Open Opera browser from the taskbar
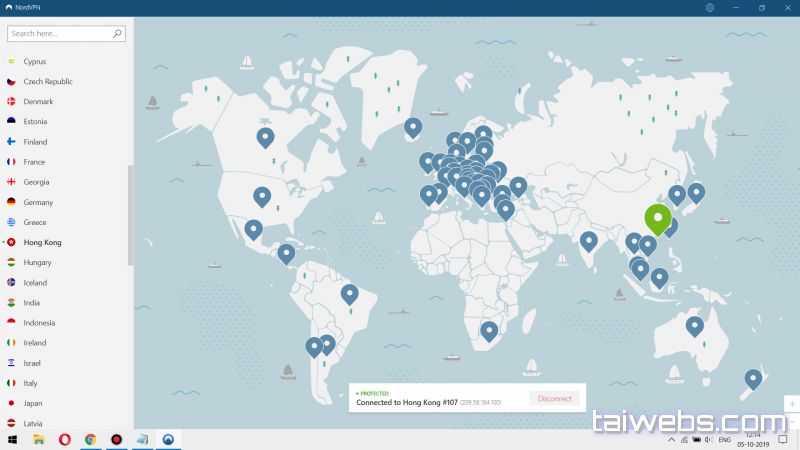This screenshot has height=450, width=800. pyautogui.click(x=65, y=439)
